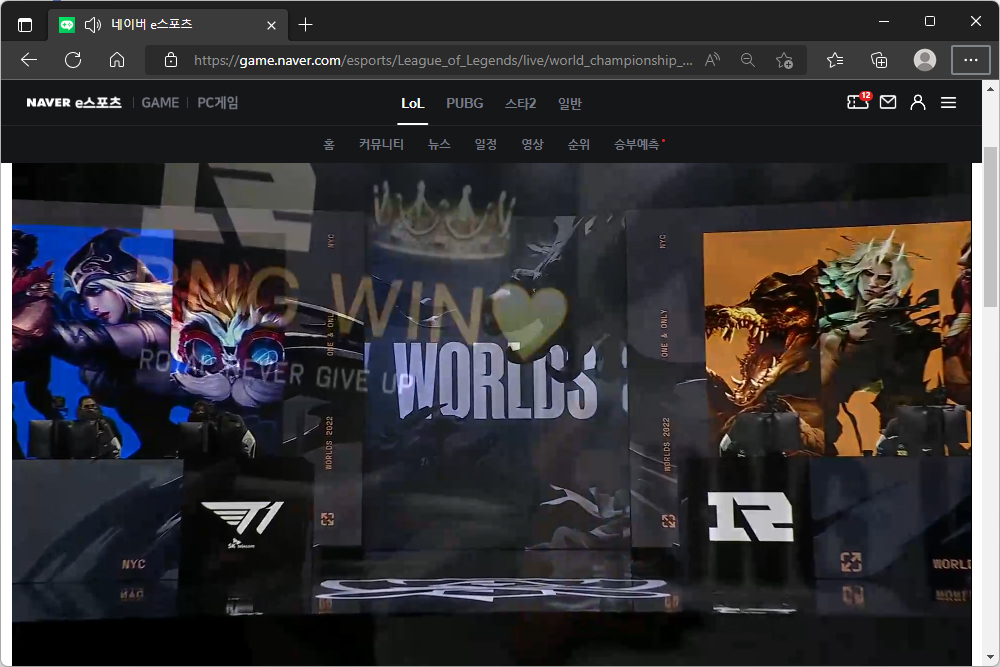Click the scrollbar up arrow
The height and width of the screenshot is (667, 1000).
[x=990, y=89]
